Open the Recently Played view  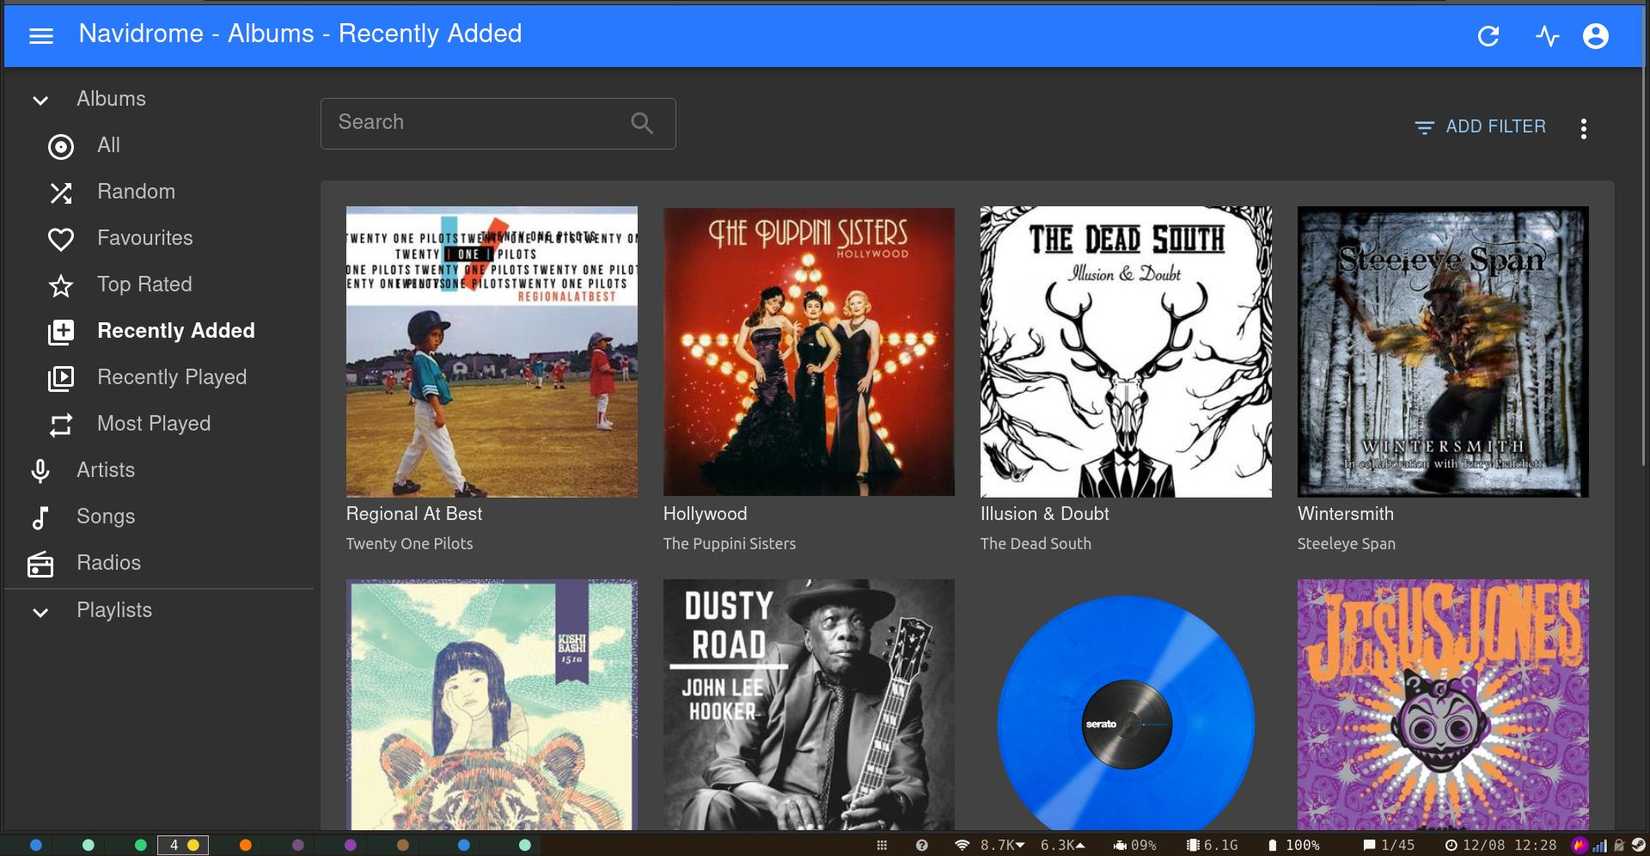tap(172, 377)
